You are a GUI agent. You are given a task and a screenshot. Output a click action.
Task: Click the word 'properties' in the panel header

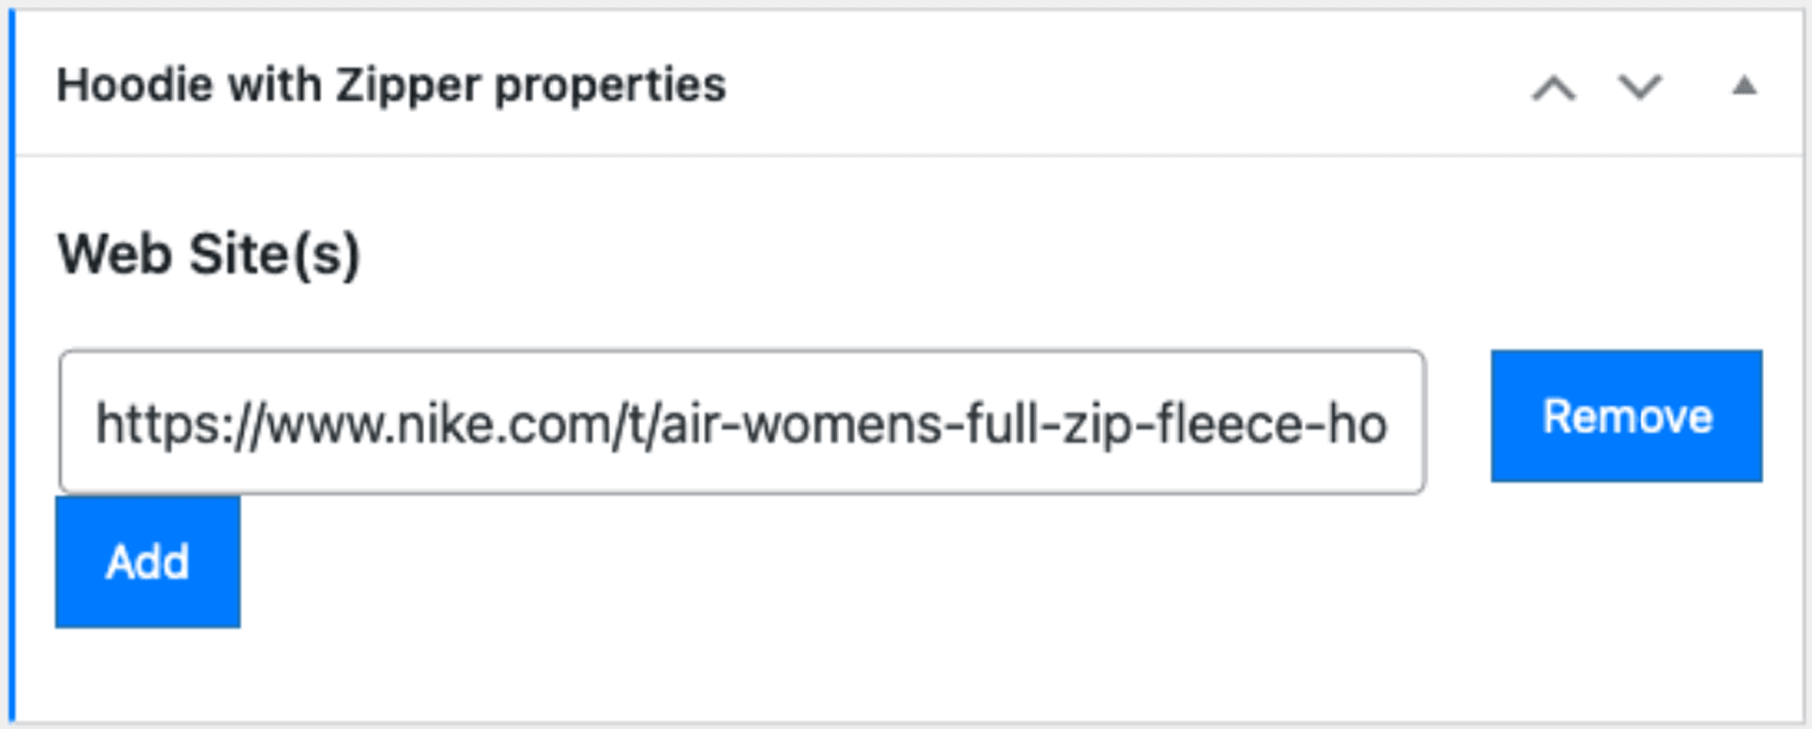click(610, 86)
